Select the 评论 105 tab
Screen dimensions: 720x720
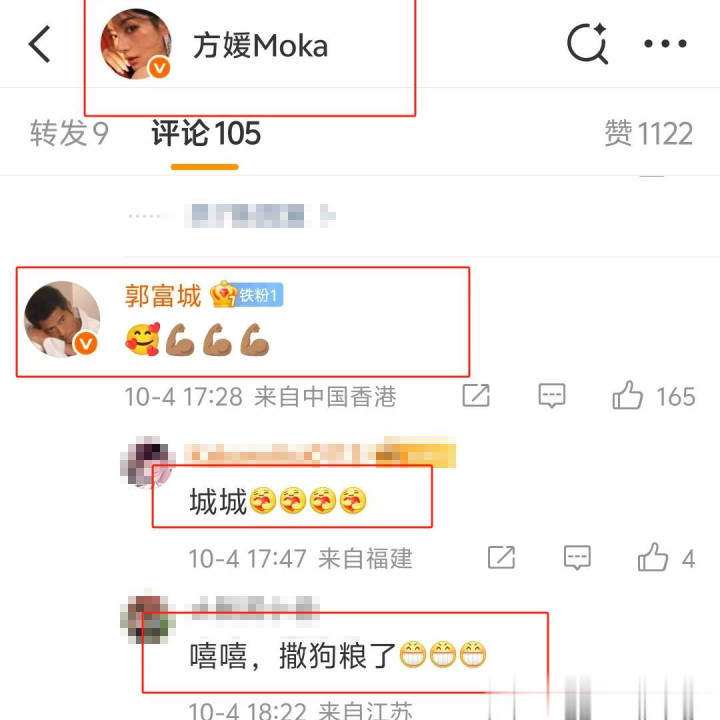pyautogui.click(x=206, y=134)
